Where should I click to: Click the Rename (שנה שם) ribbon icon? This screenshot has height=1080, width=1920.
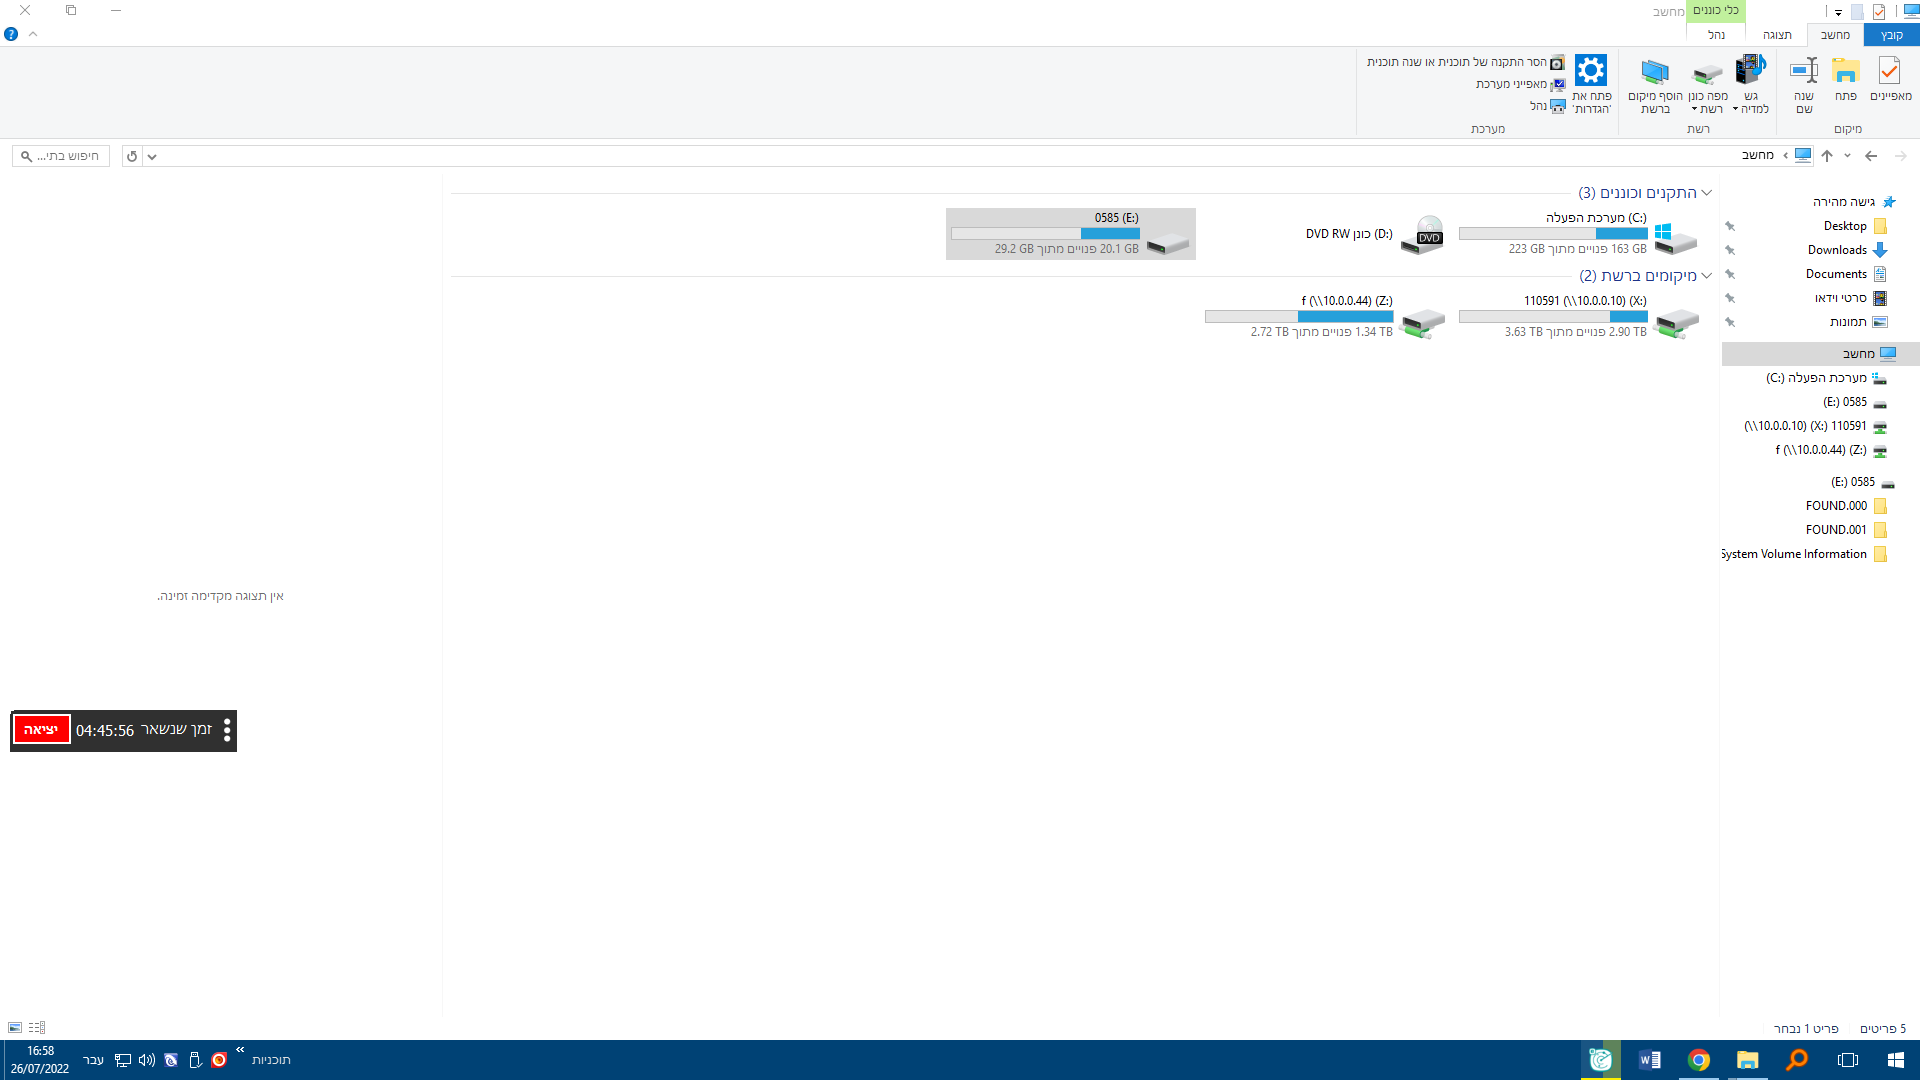[x=1804, y=72]
